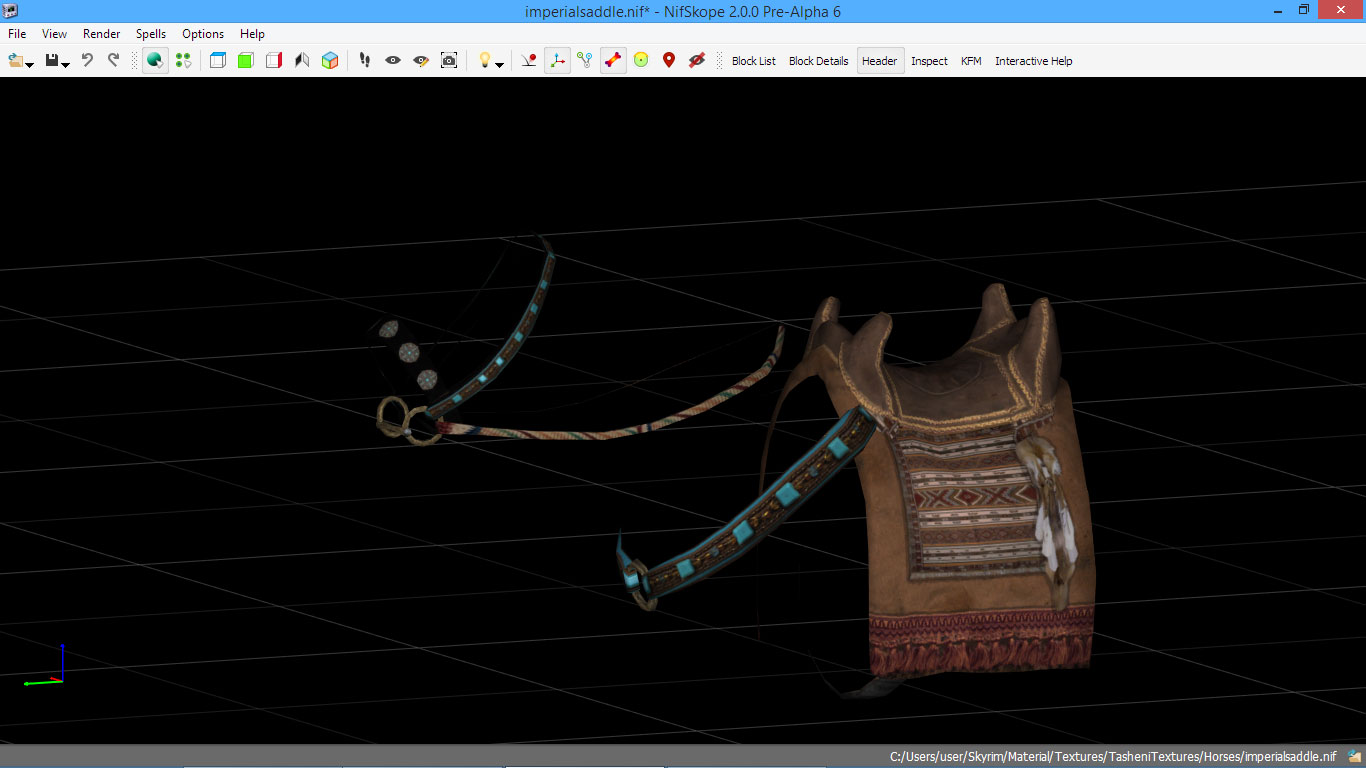Click the footprints walk view icon
1366x768 pixels.
365,61
